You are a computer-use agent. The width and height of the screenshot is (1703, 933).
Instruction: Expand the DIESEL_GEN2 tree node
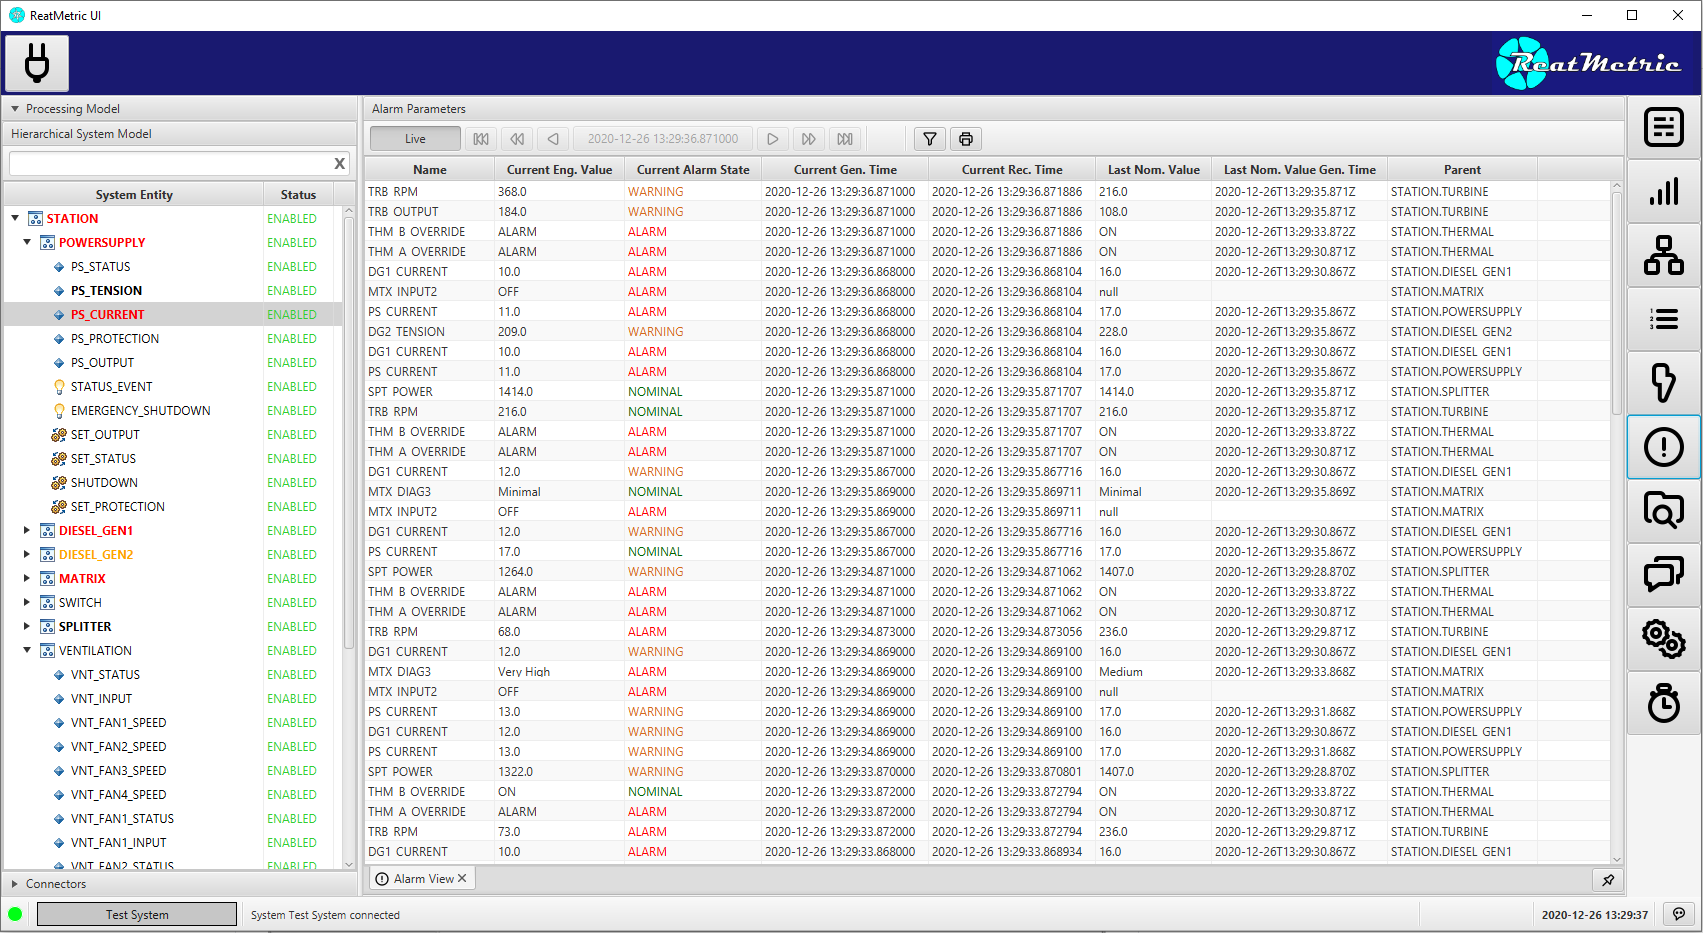pos(27,554)
